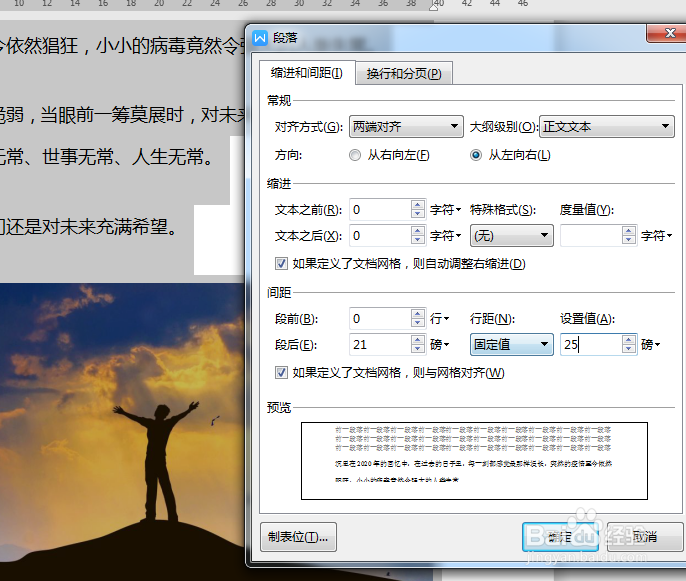
Task: Open the 段后 unit 磅 dropdown
Action: coord(439,345)
